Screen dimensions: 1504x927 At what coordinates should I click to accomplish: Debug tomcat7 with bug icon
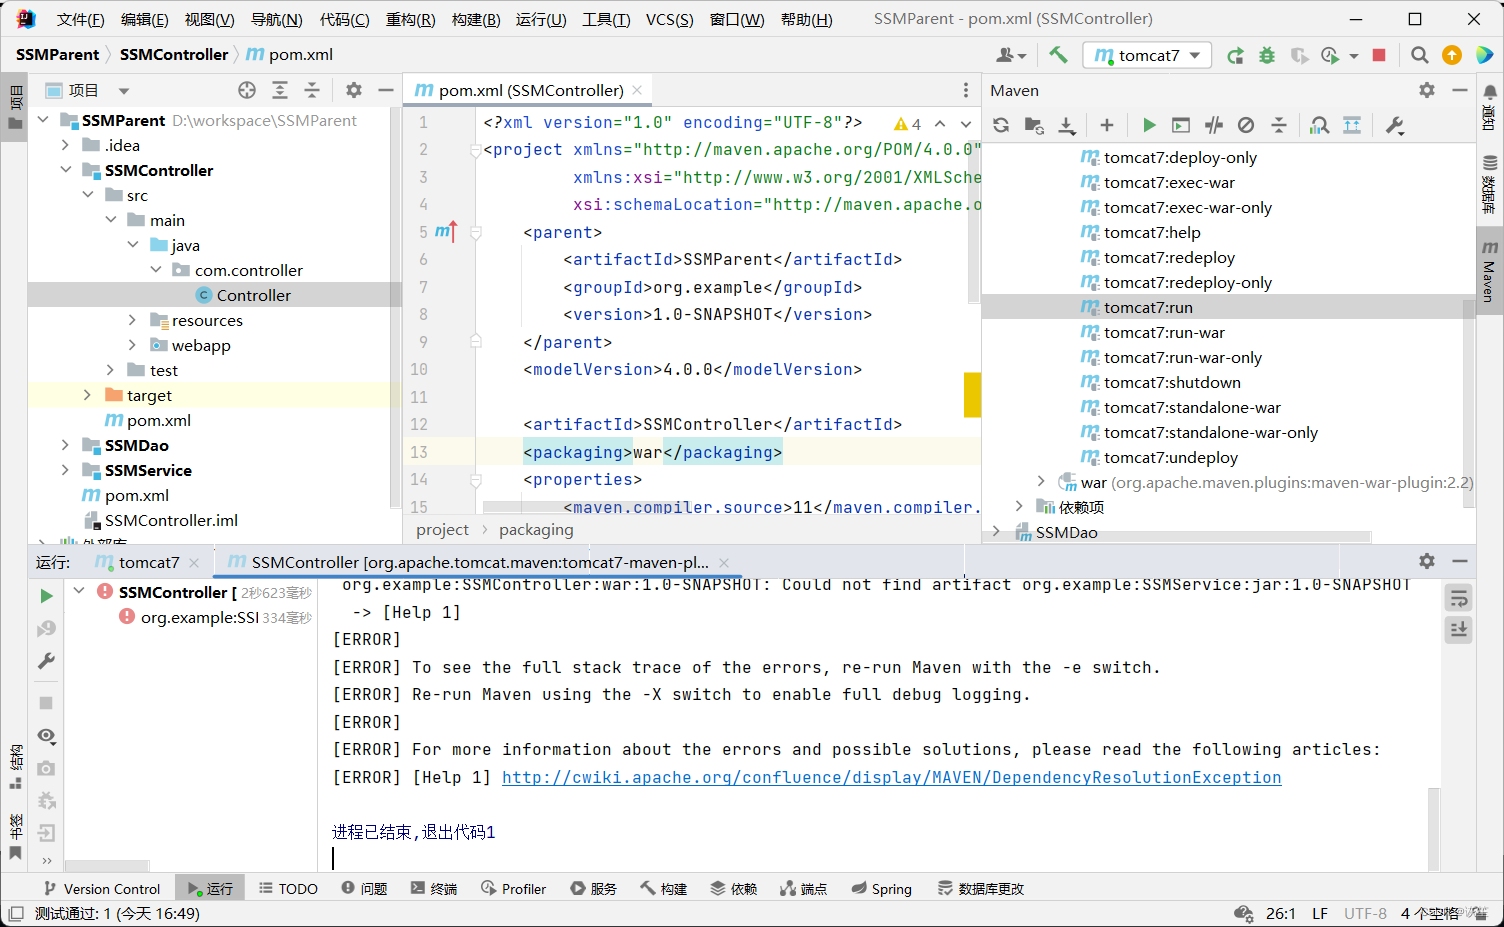tap(1267, 55)
